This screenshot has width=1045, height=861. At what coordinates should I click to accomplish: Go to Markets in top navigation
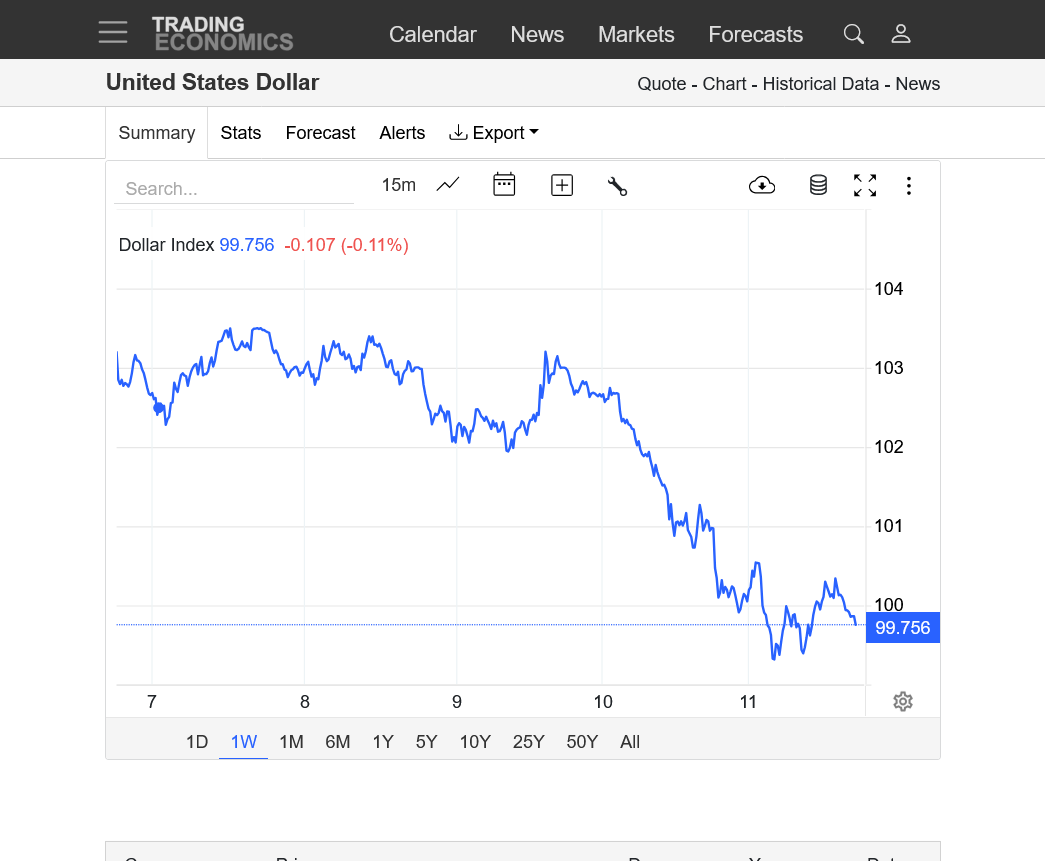(x=636, y=34)
